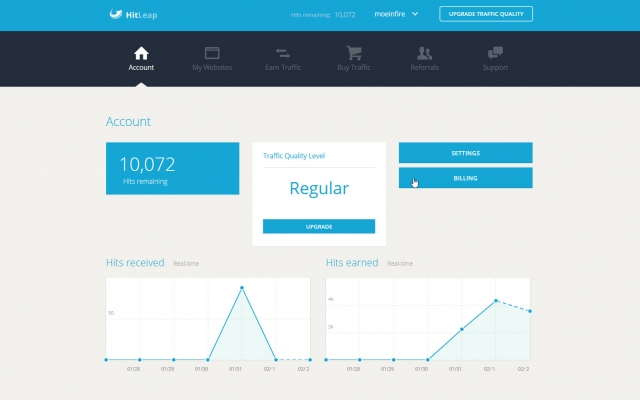Select the Earn Traffic nav label
Viewport: 640px width, 400px height.
click(x=283, y=68)
